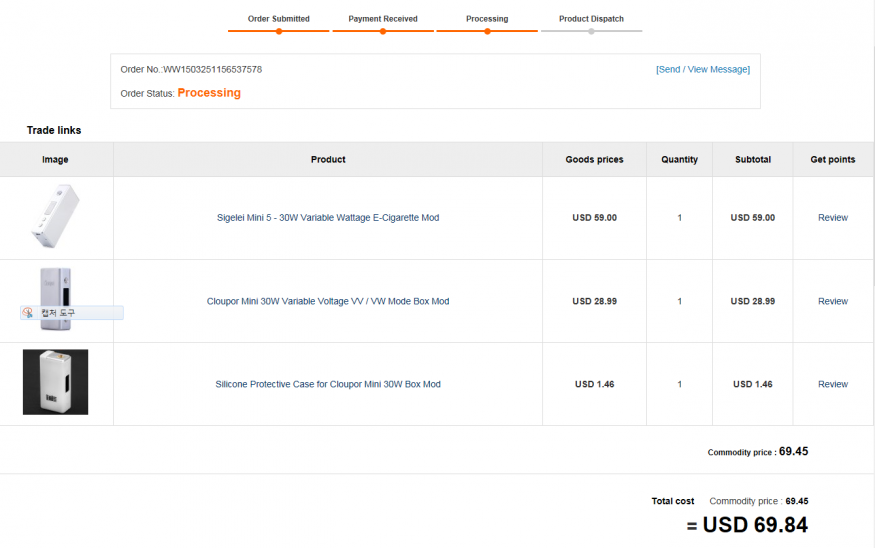
Task: Click the Sigelei row quantity value 1
Action: (680, 218)
